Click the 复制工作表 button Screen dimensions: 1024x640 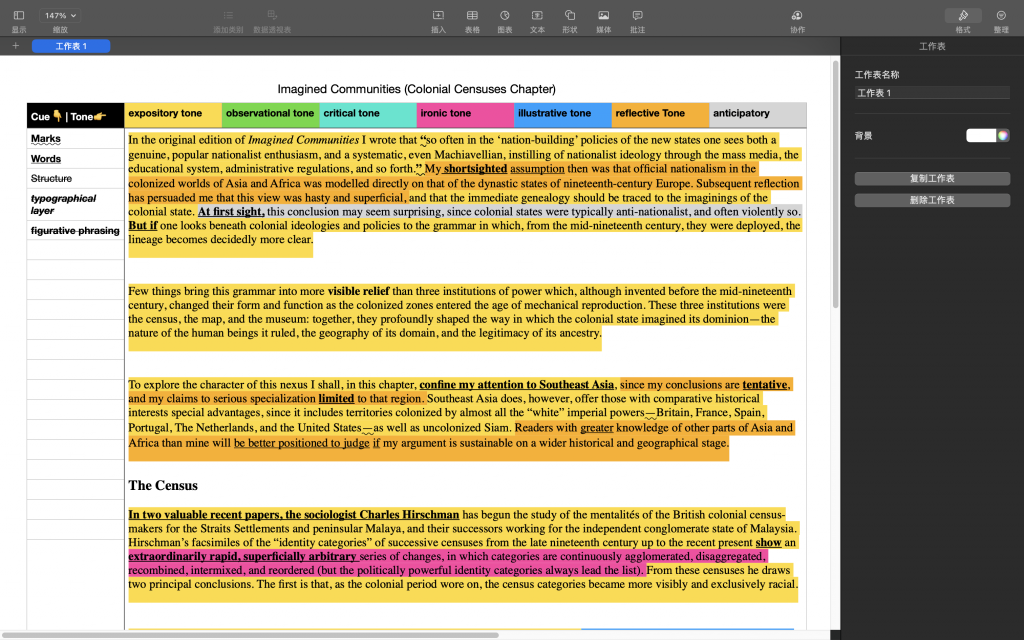pyautogui.click(x=932, y=178)
